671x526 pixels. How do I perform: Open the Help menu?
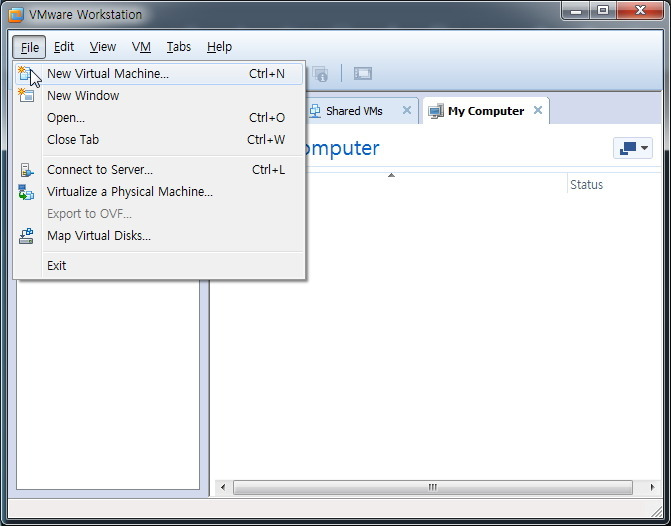pos(219,47)
